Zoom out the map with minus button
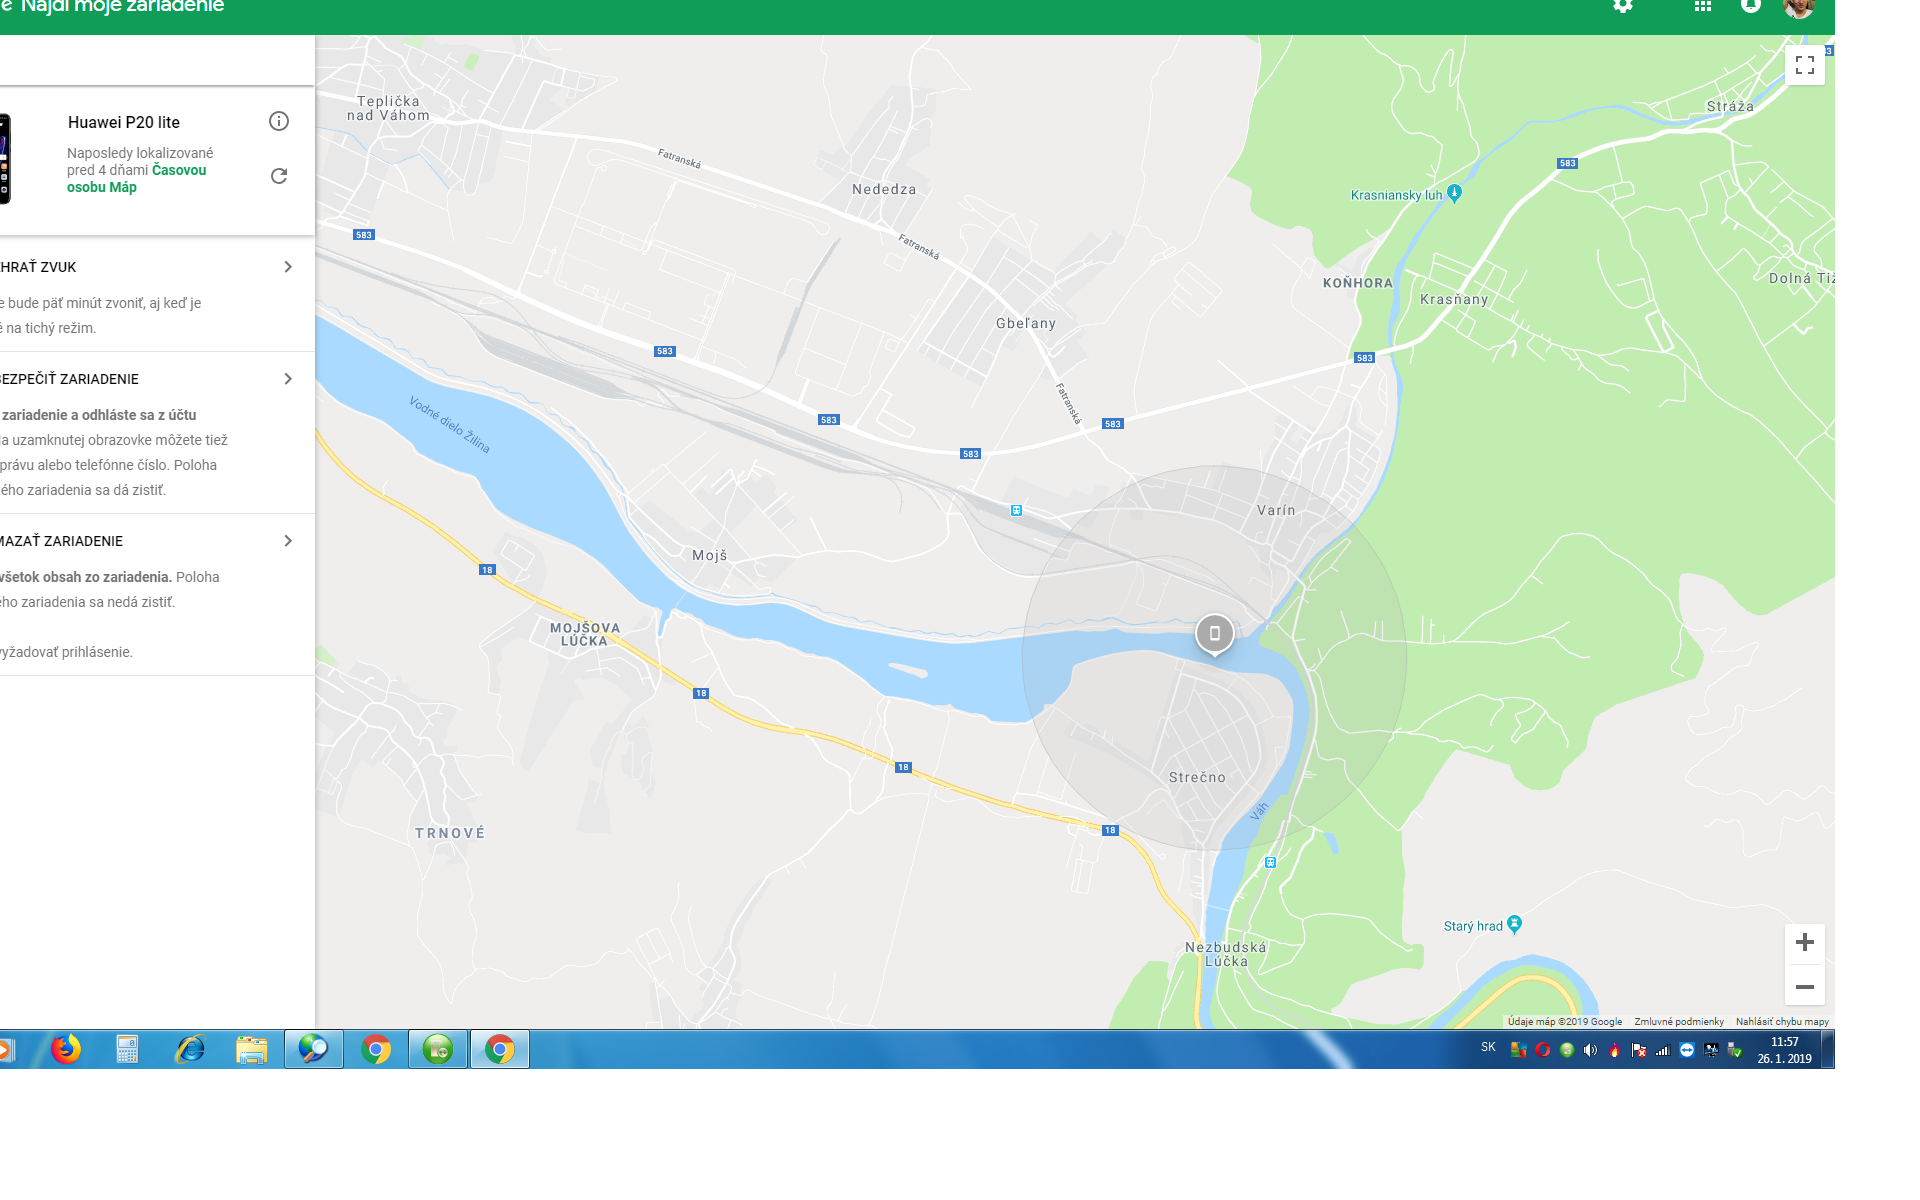Screen dimensions: 1920x1200 pos(1805,986)
